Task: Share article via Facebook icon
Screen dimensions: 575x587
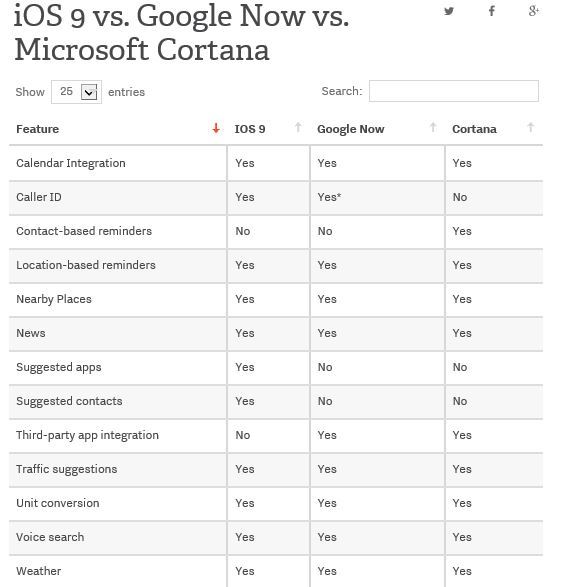Action: (492, 11)
